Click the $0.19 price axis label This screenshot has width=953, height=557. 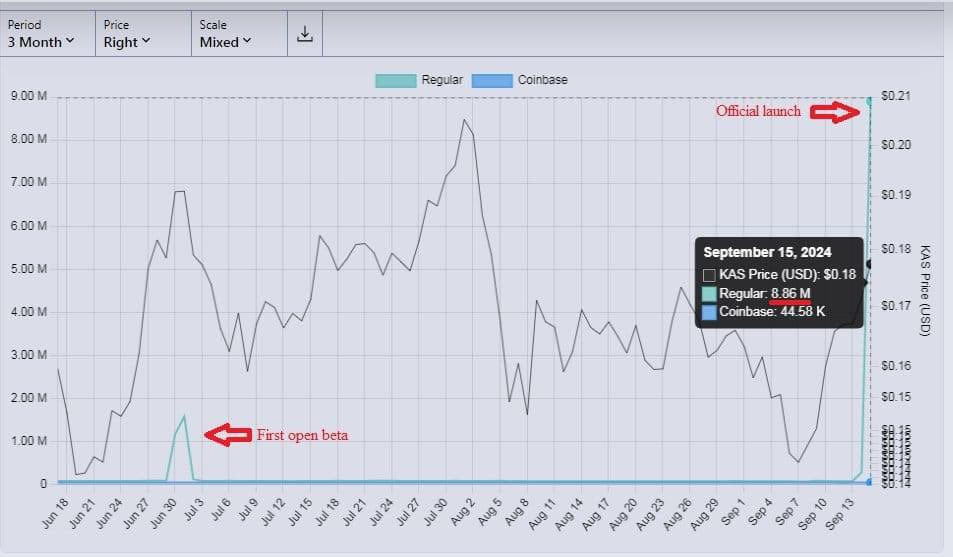(896, 195)
